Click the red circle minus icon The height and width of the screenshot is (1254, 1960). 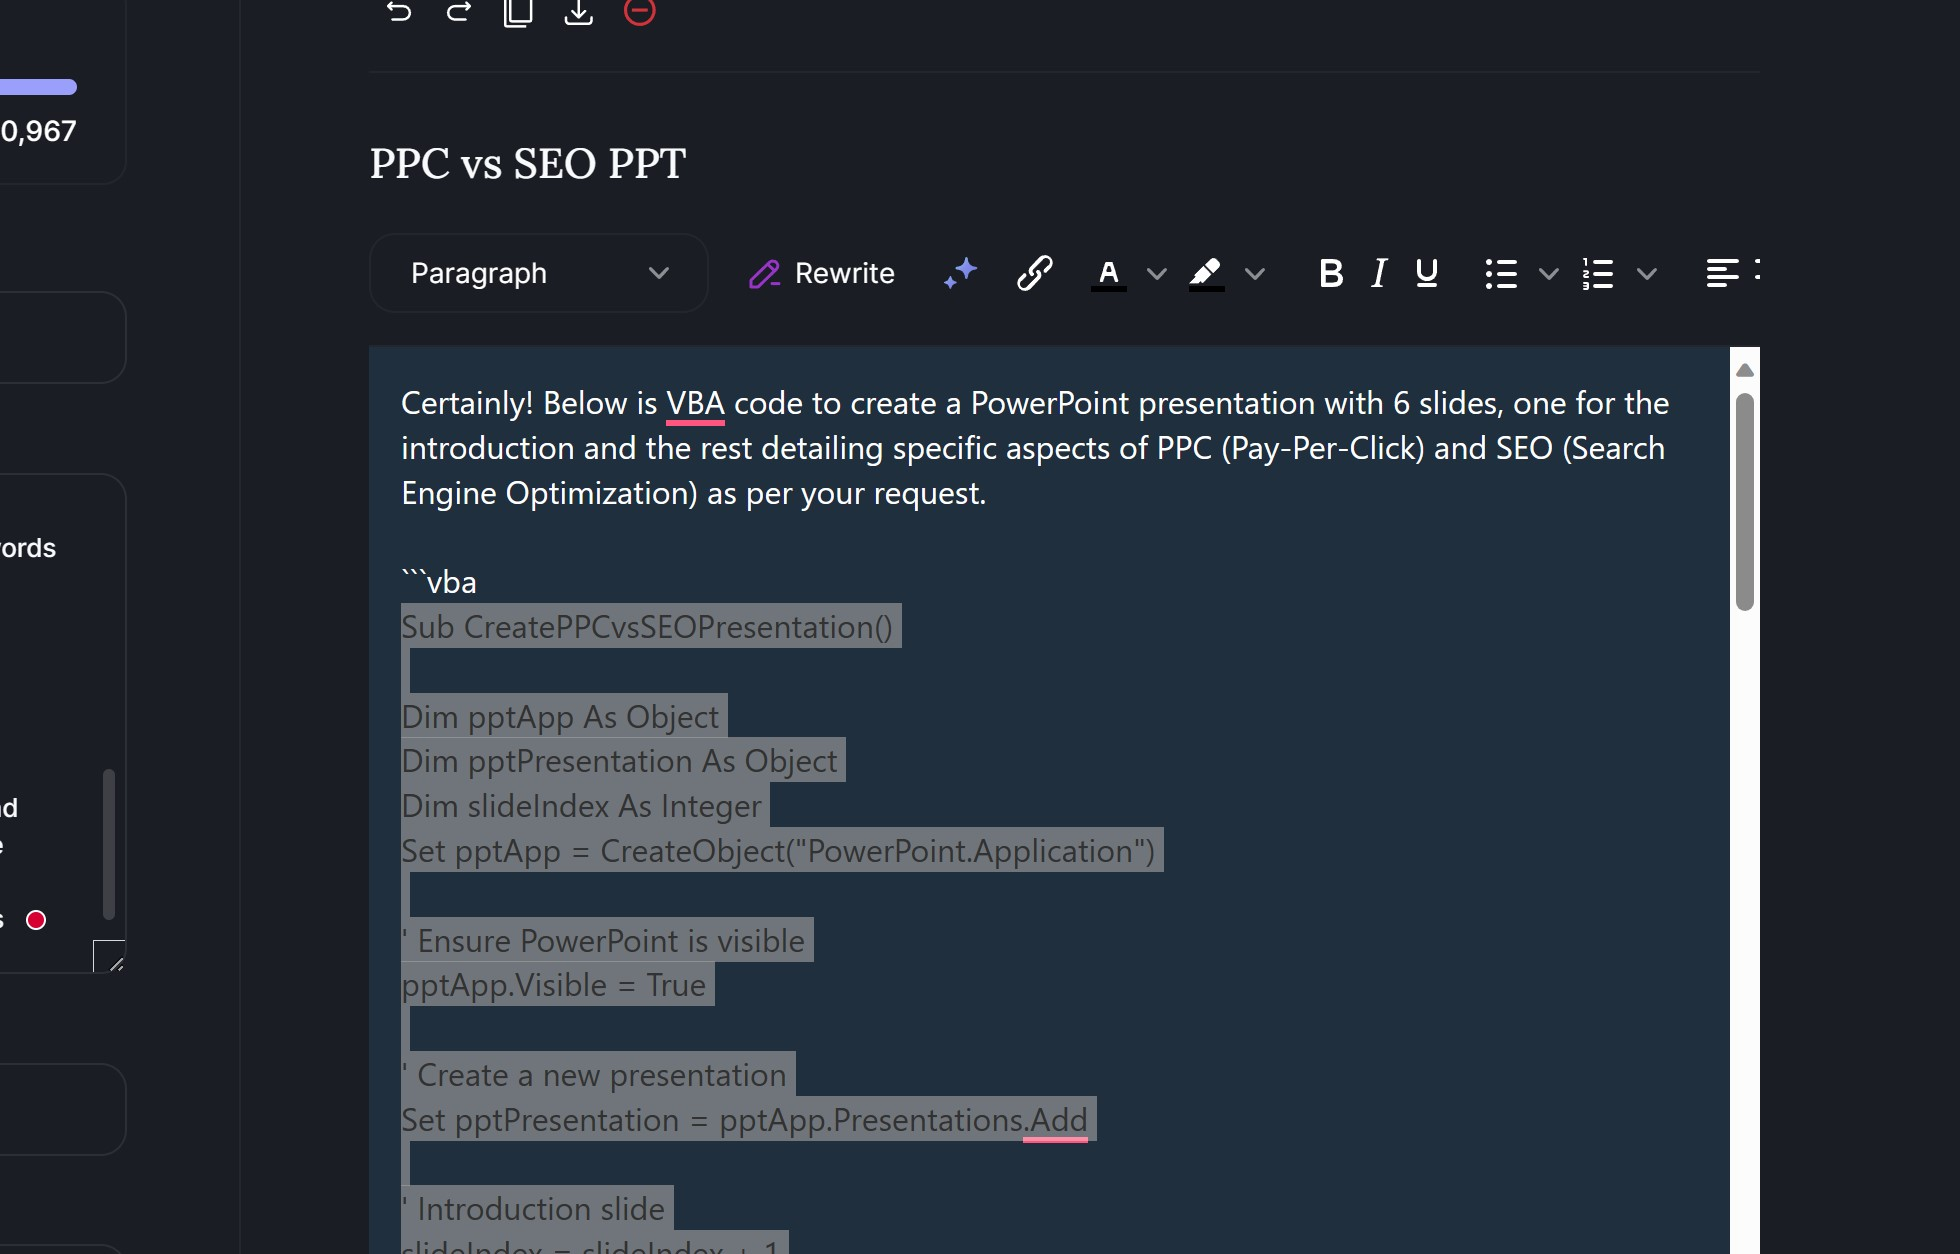pyautogui.click(x=640, y=11)
